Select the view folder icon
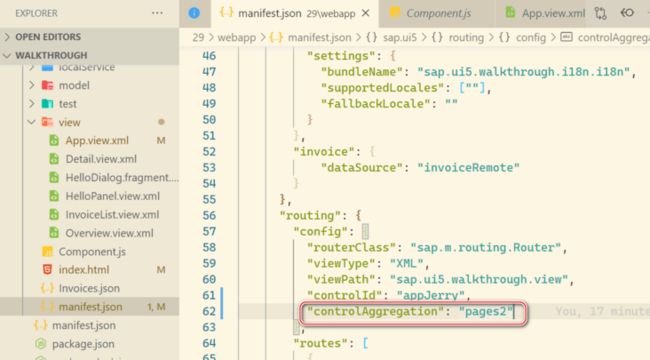The image size is (650, 360). coord(47,122)
